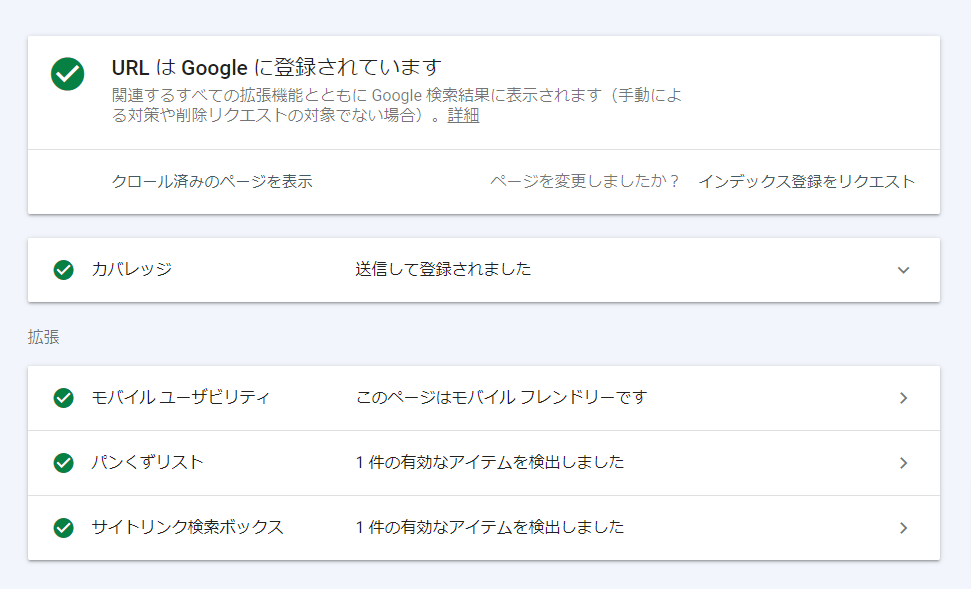The height and width of the screenshot is (589, 971).
Task: Expand the カバレッジ section with down chevron
Action: click(x=903, y=270)
